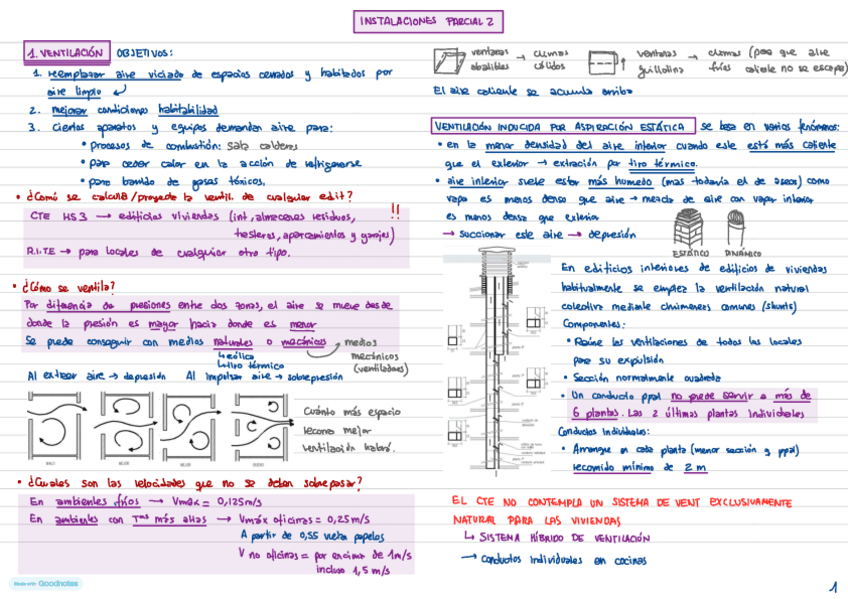Click the red question '¿Cómo se ventila?'
848x599 pixels.
64,286
